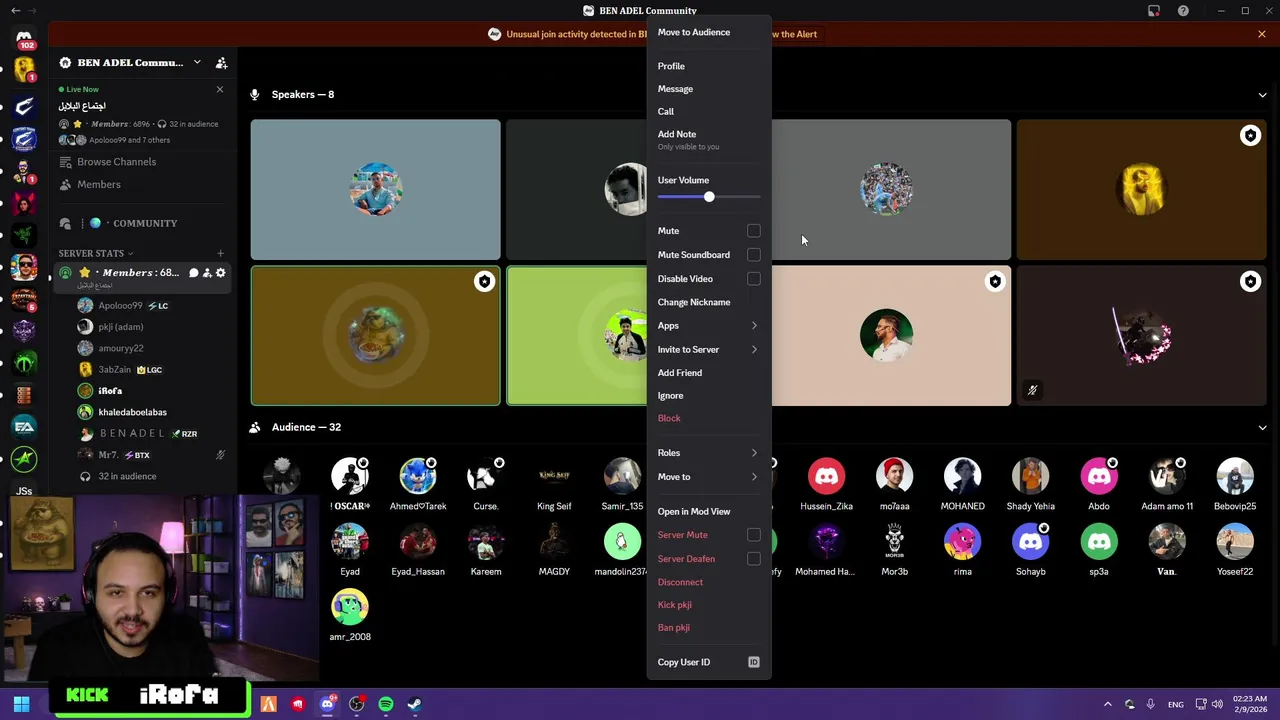Select pkji (adam) in the stage member list
Image resolution: width=1280 pixels, height=720 pixels.
(152, 327)
